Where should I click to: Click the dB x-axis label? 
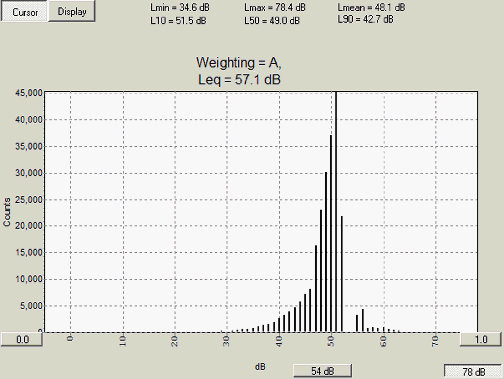point(260,367)
